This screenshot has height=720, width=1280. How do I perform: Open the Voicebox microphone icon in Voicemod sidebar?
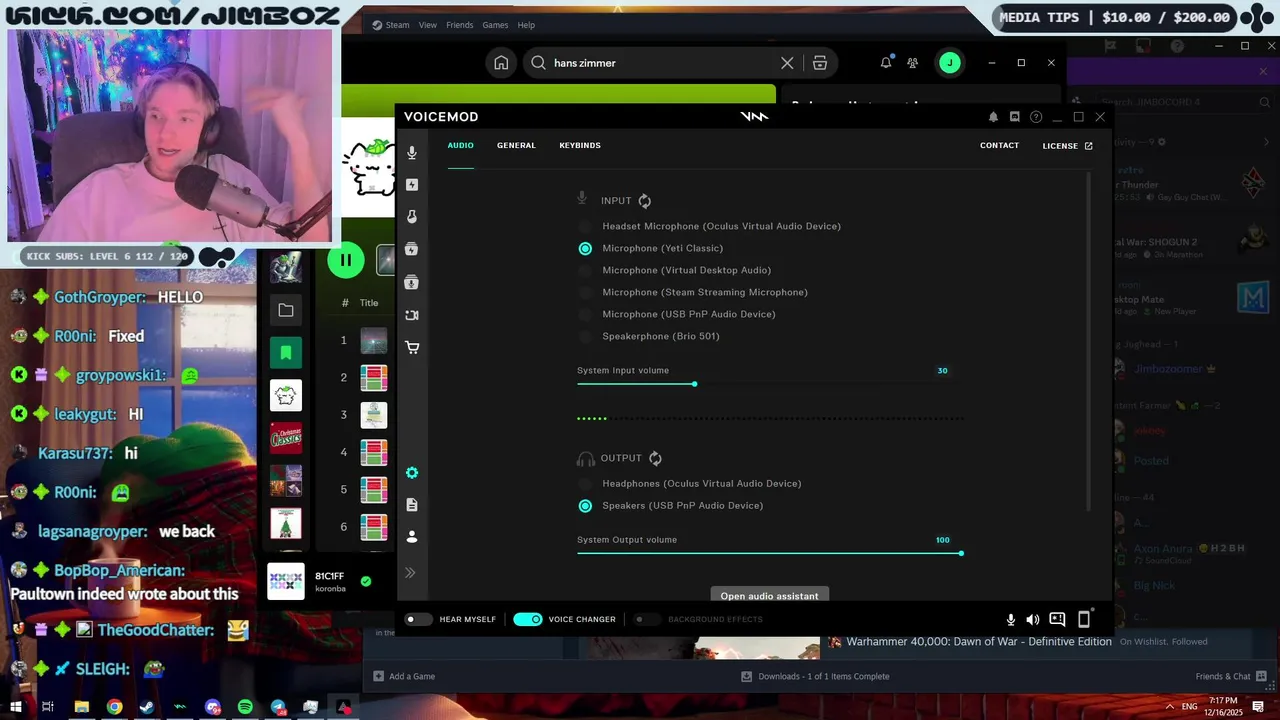click(x=412, y=153)
